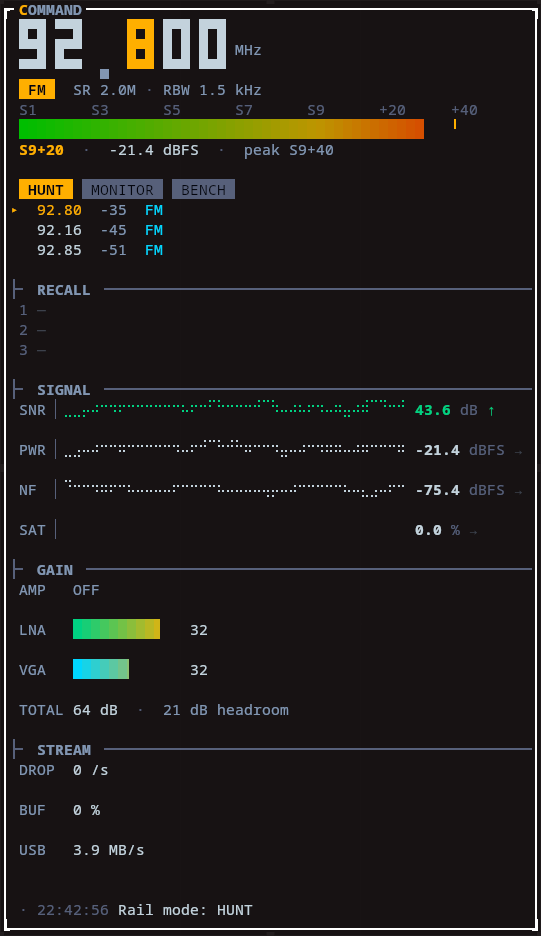Collapse the GAIN section header
The height and width of the screenshot is (936, 541).
pyautogui.click(x=55, y=570)
